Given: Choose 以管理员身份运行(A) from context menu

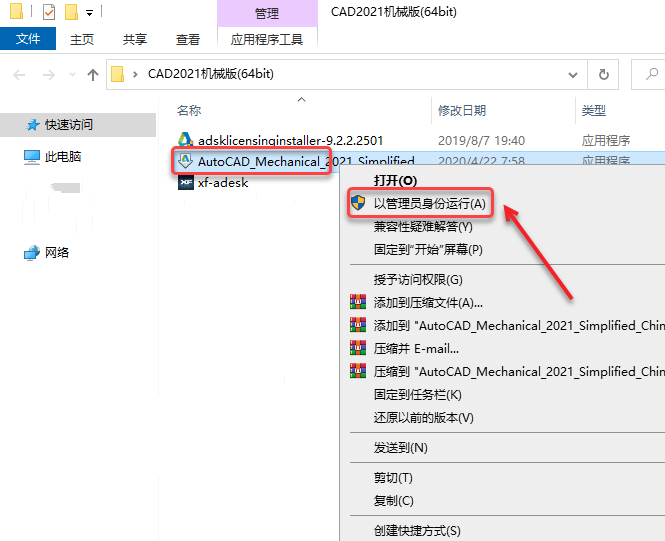Looking at the screenshot, I should (429, 204).
